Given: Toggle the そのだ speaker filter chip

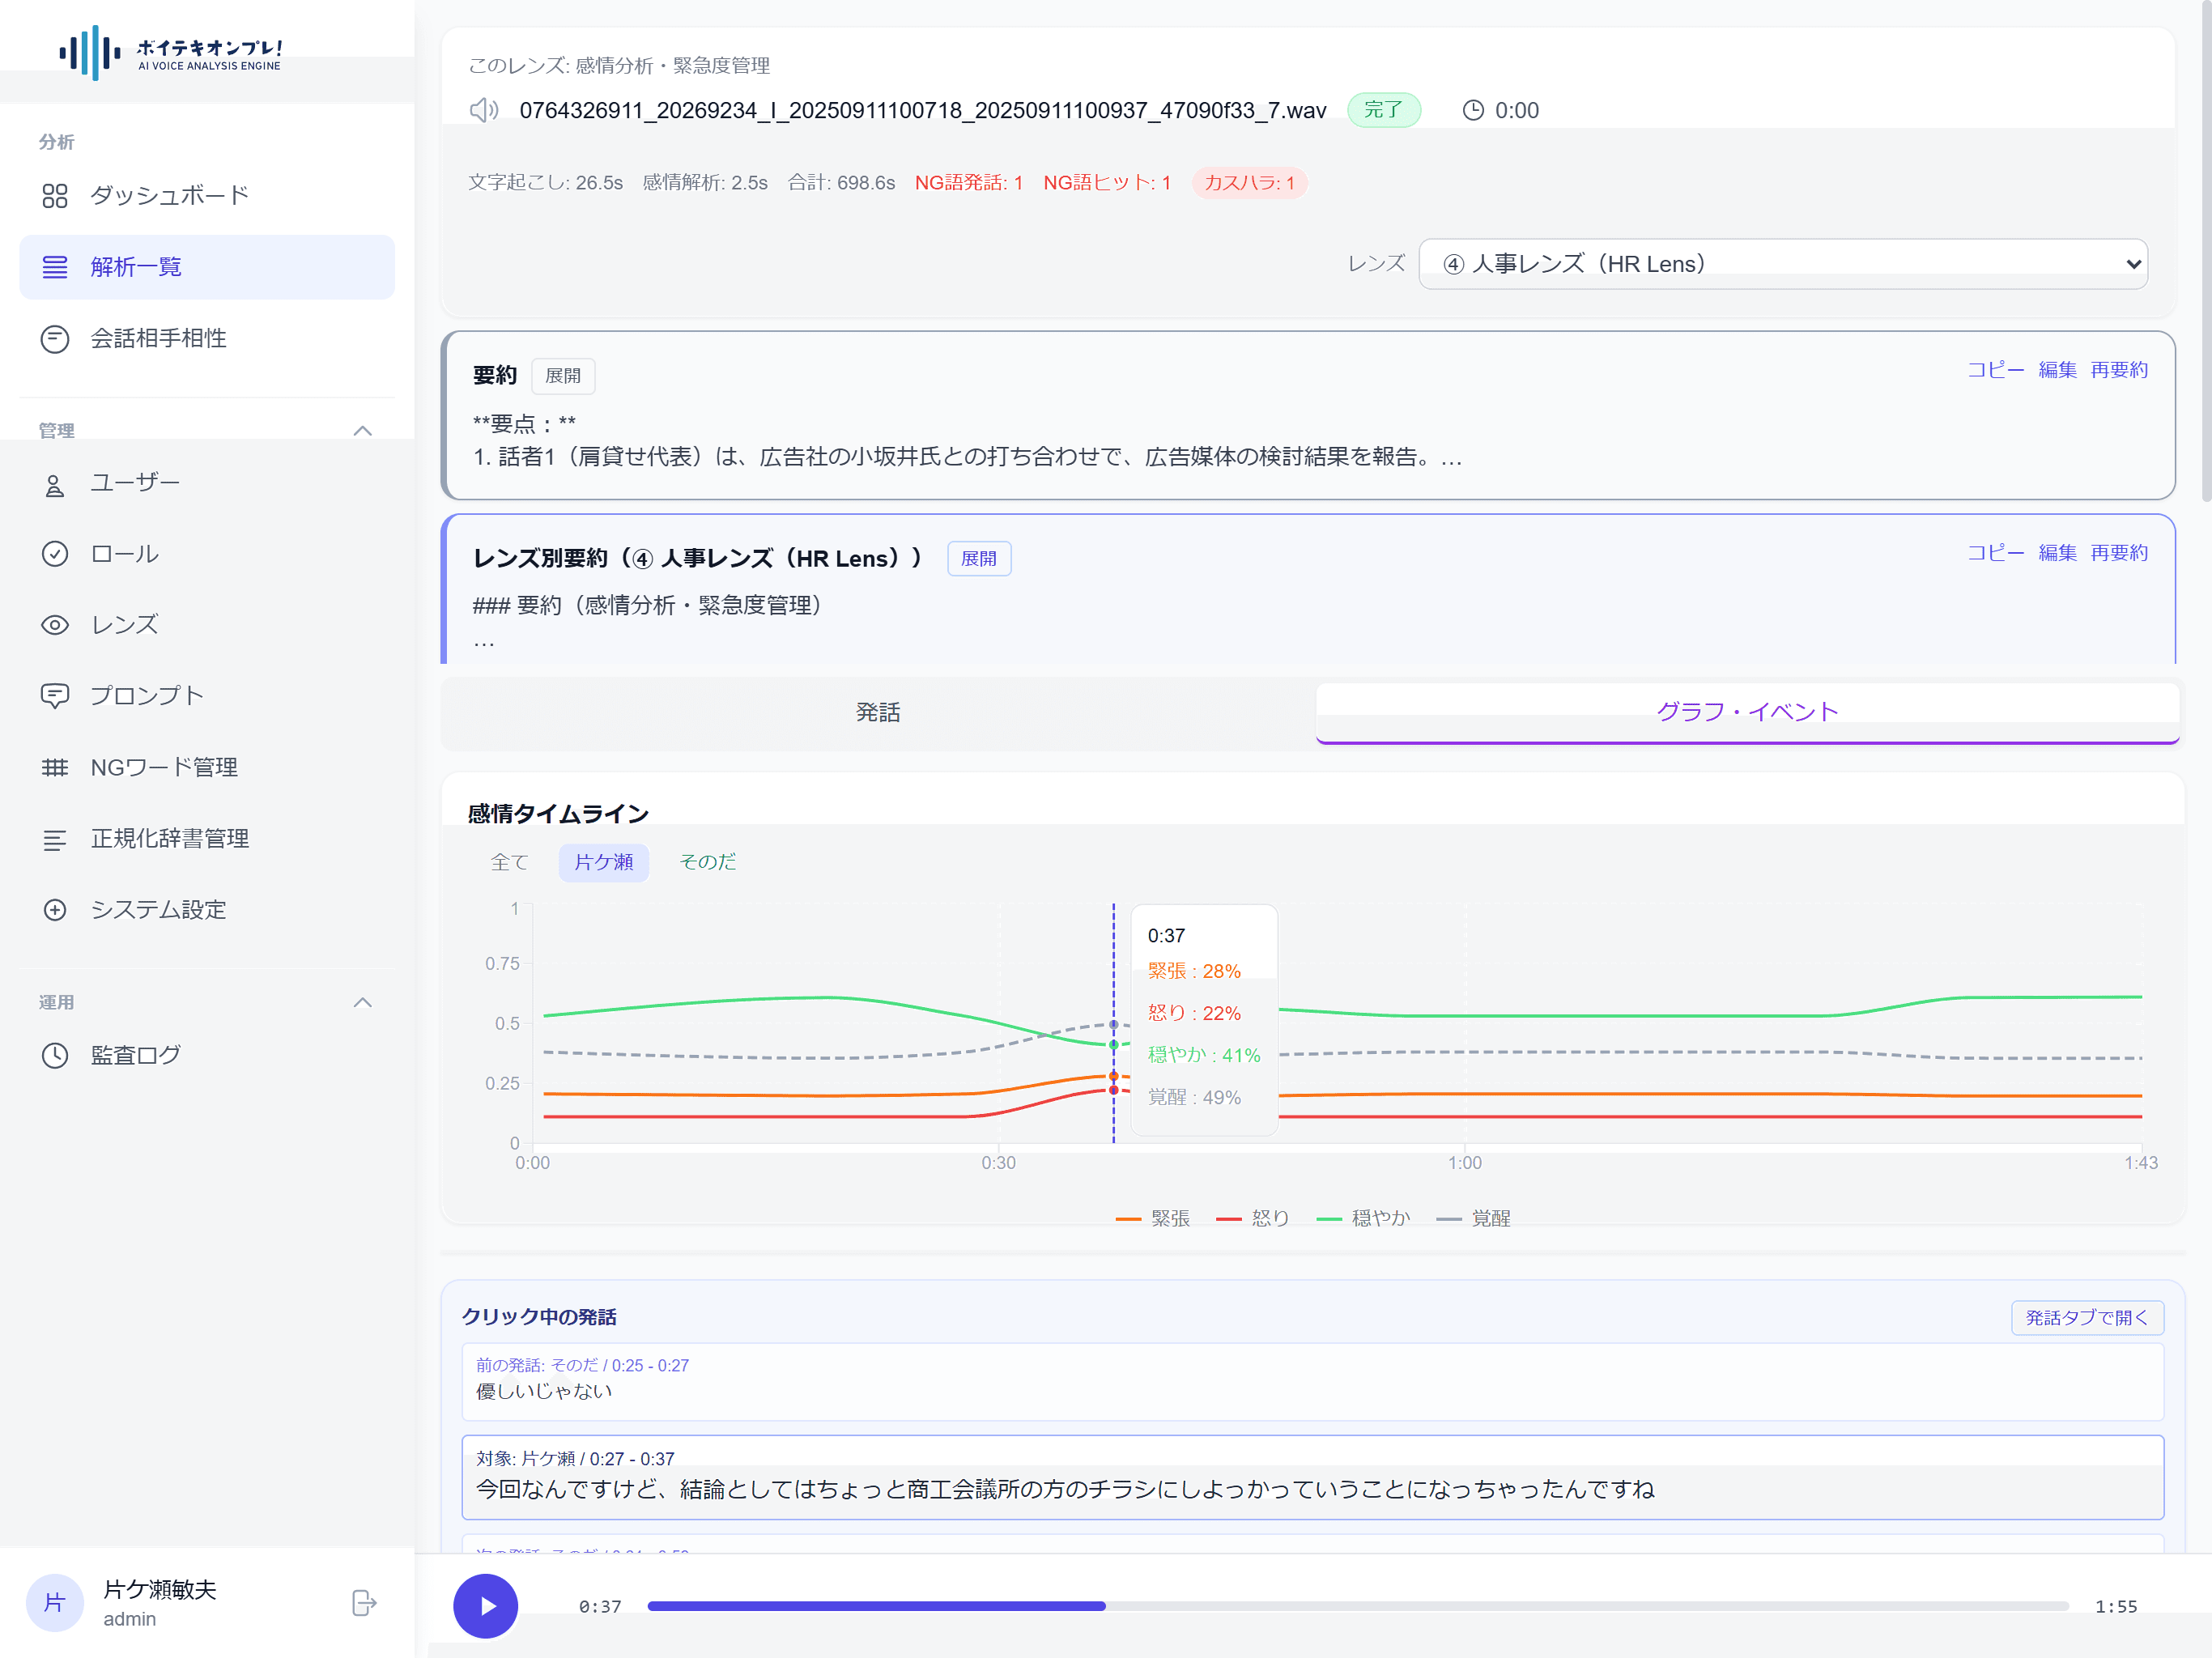Looking at the screenshot, I should click(707, 862).
